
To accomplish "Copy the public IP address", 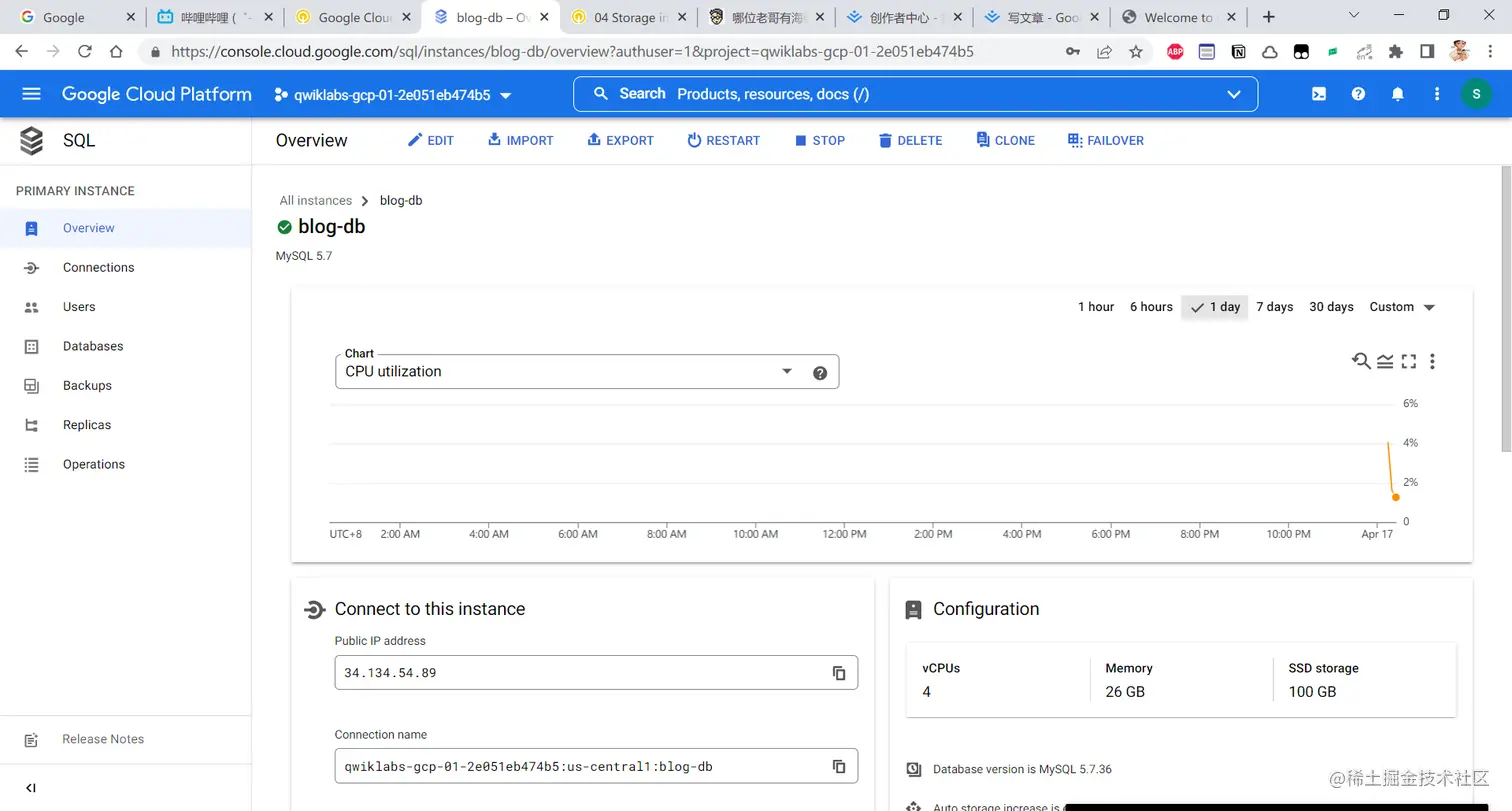I will [x=839, y=673].
